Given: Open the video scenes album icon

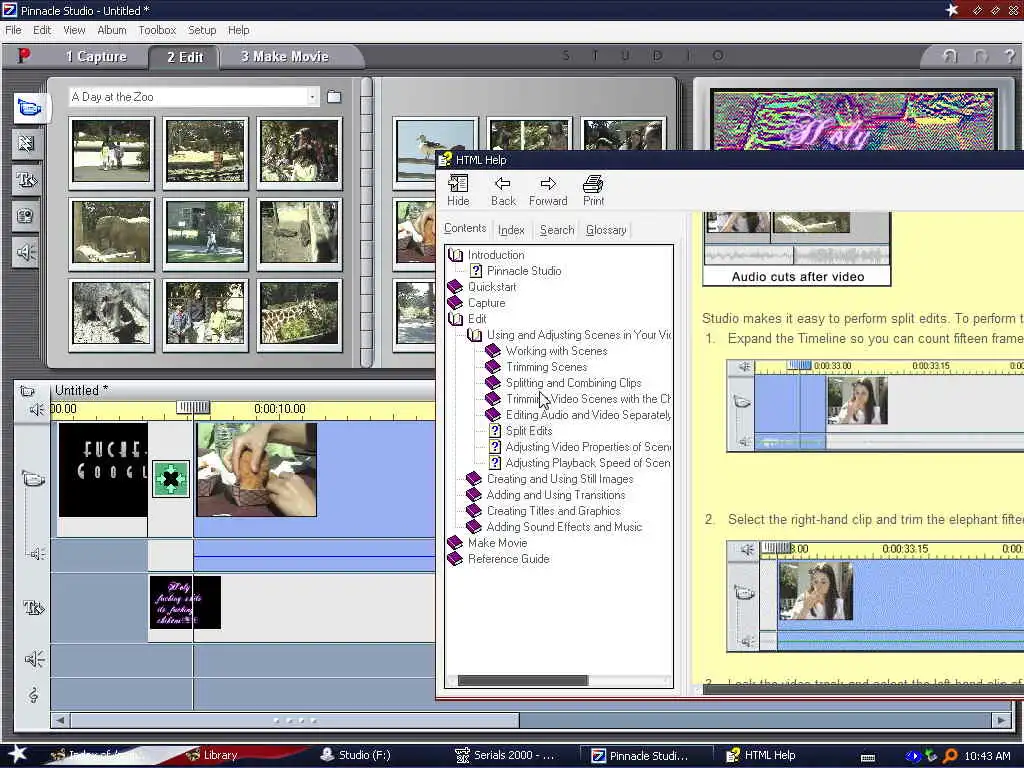Looking at the screenshot, I should tap(29, 107).
